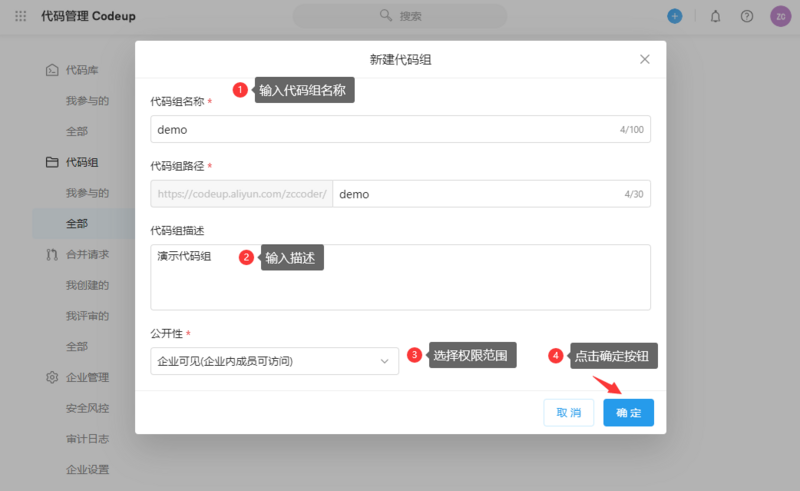
Task: Click the blue plus create icon
Action: (674, 16)
